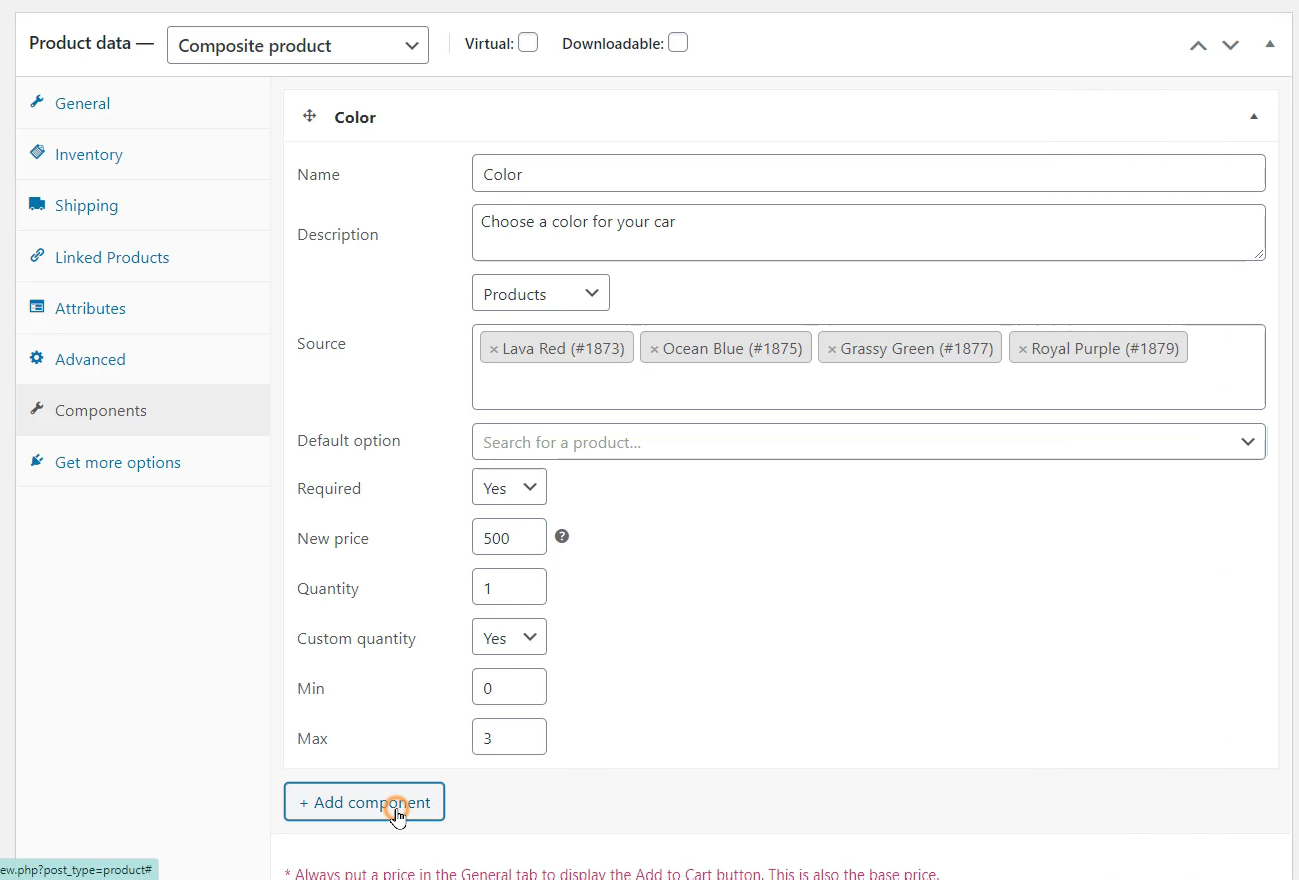Click the Color component header title
The height and width of the screenshot is (880, 1299).
[x=355, y=117]
